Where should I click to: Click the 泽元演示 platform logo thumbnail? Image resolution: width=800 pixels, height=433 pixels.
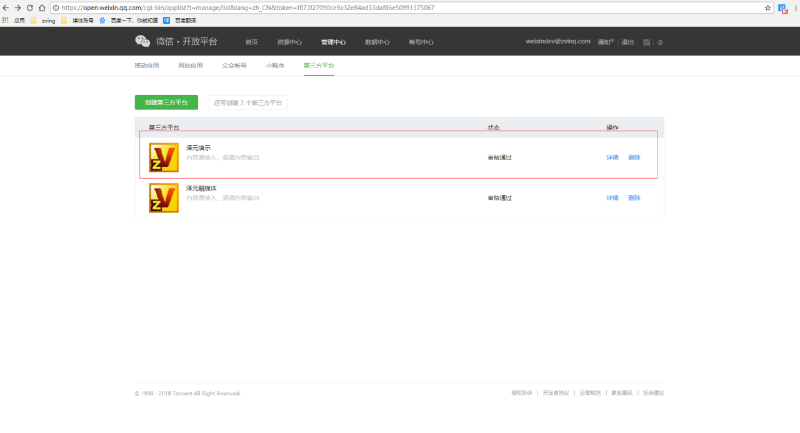[164, 158]
